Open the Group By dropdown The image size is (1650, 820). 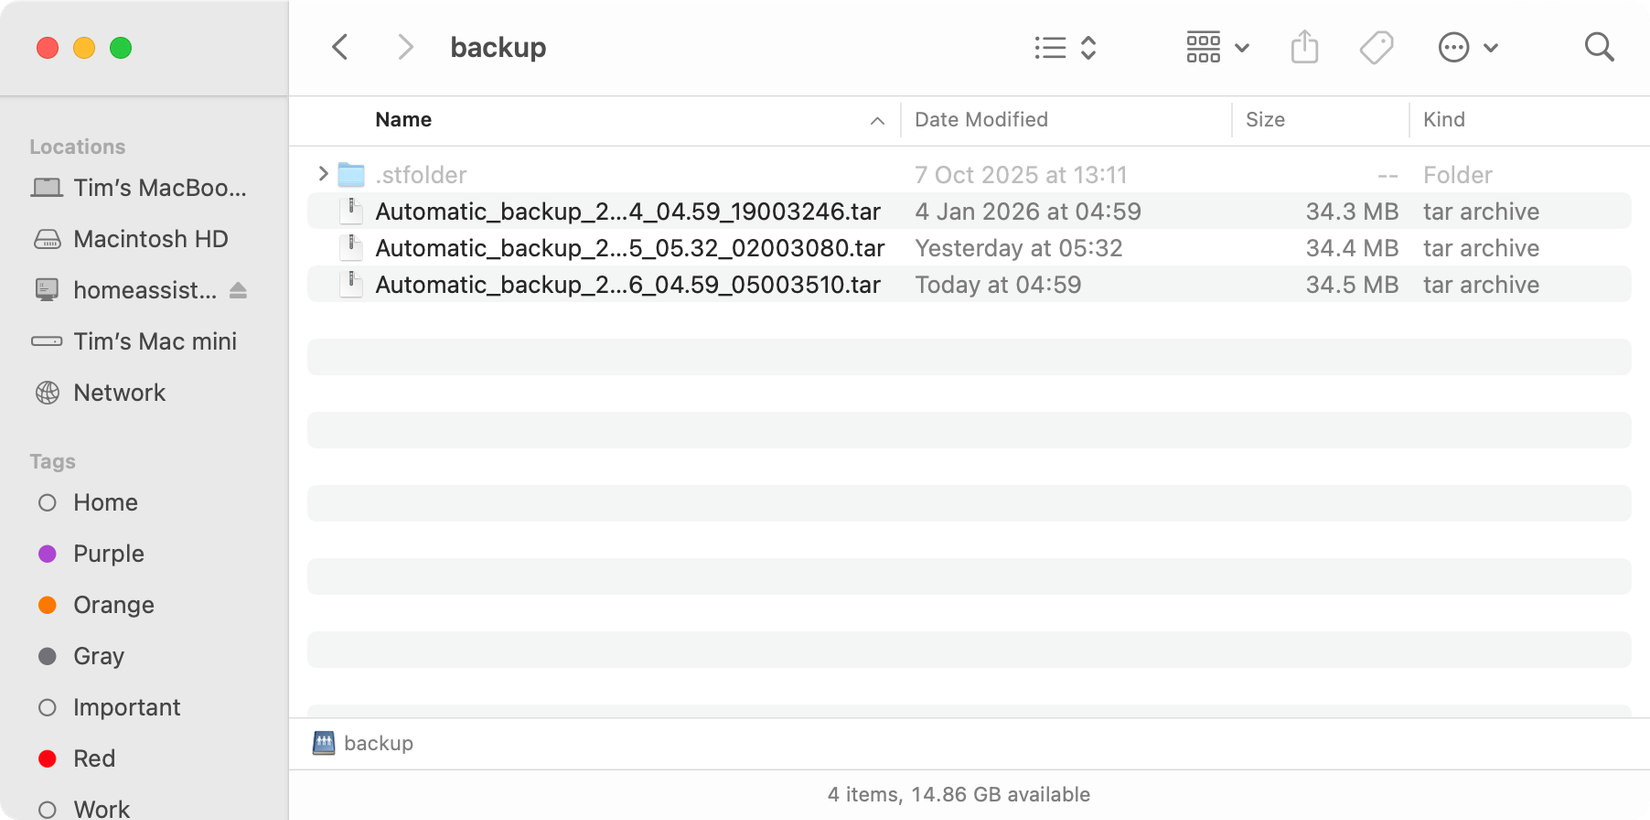click(x=1217, y=47)
